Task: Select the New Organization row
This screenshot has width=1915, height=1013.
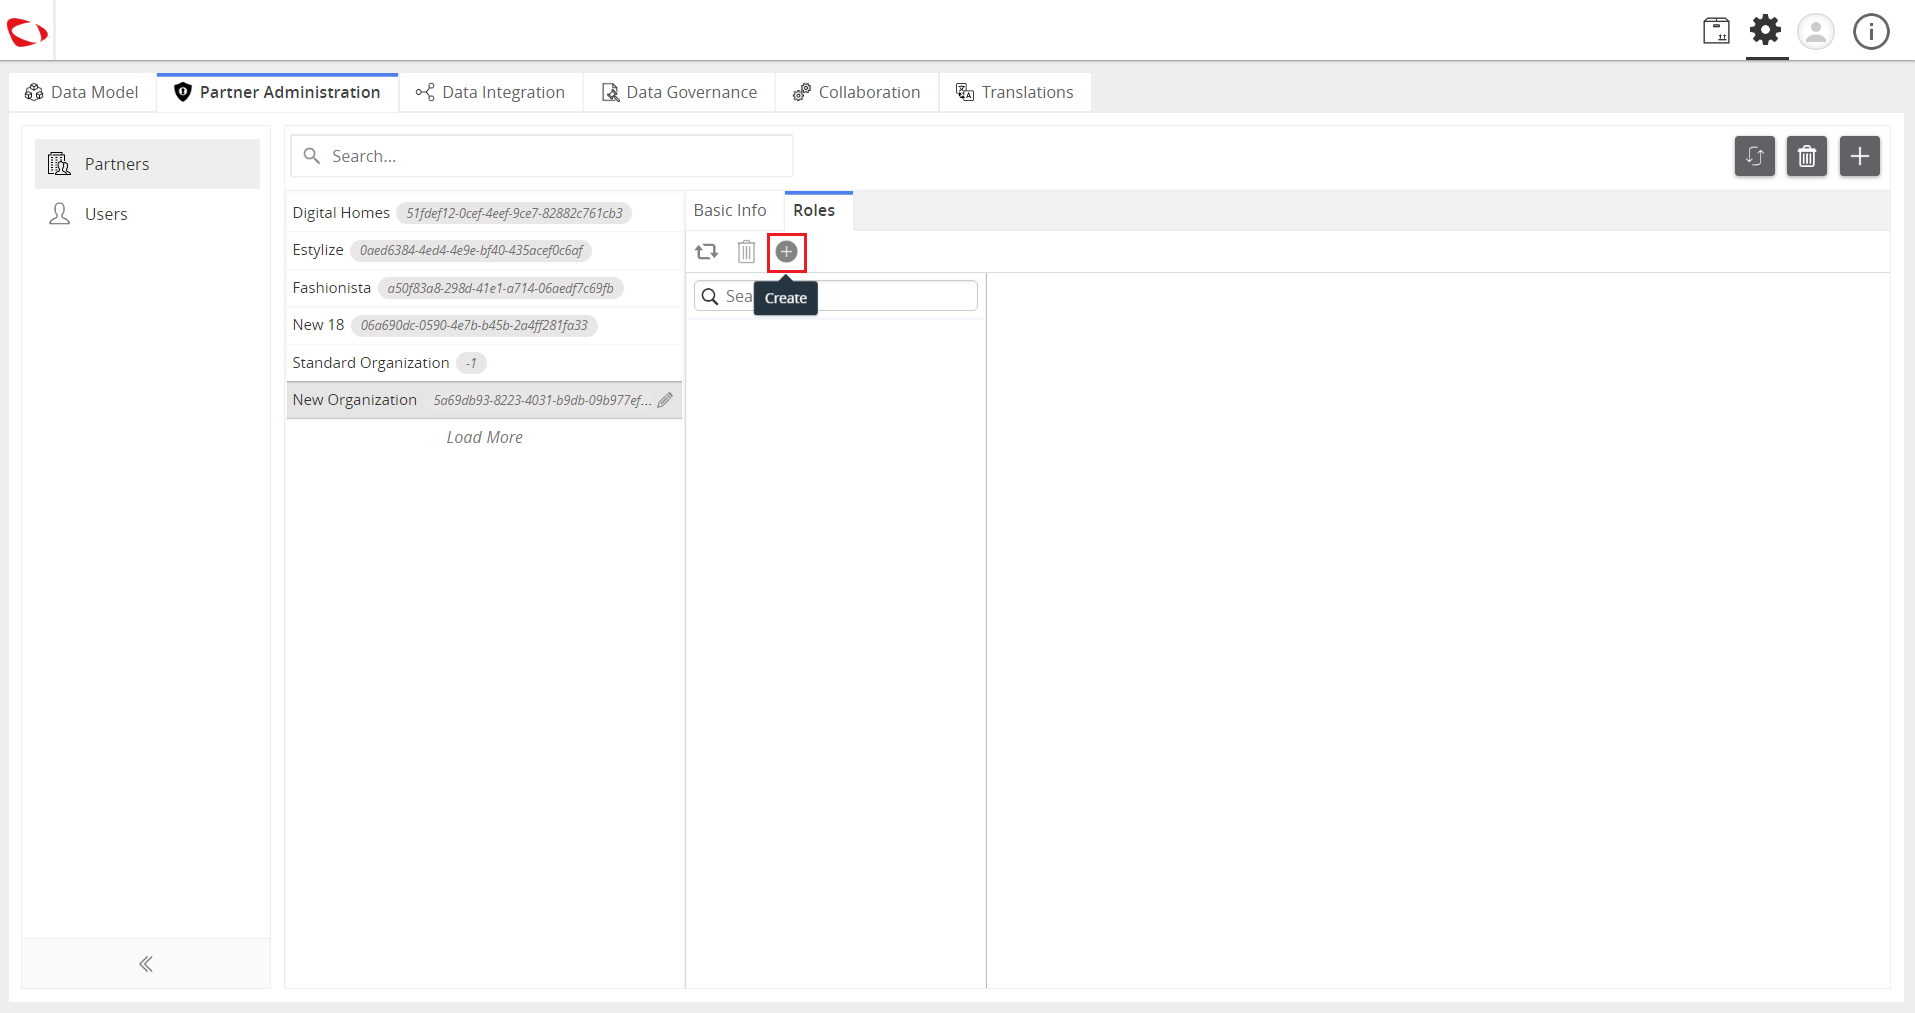Action: 484,400
